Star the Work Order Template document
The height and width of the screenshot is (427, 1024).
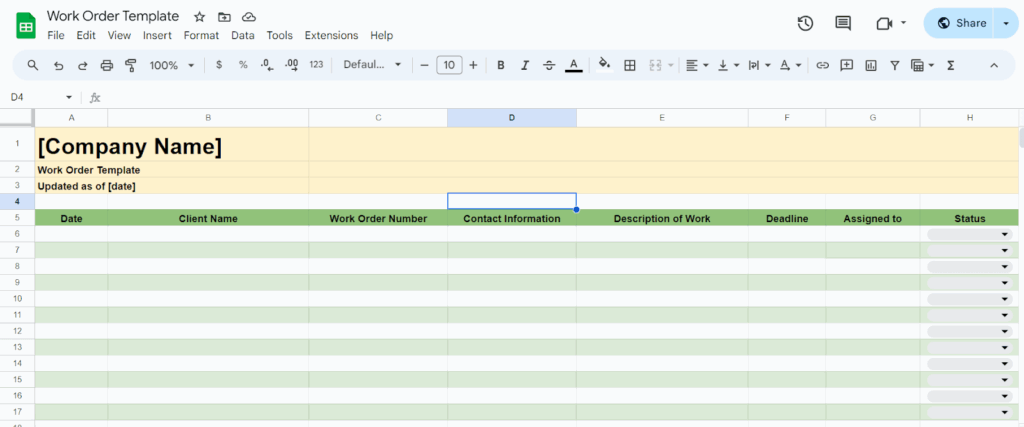[200, 17]
